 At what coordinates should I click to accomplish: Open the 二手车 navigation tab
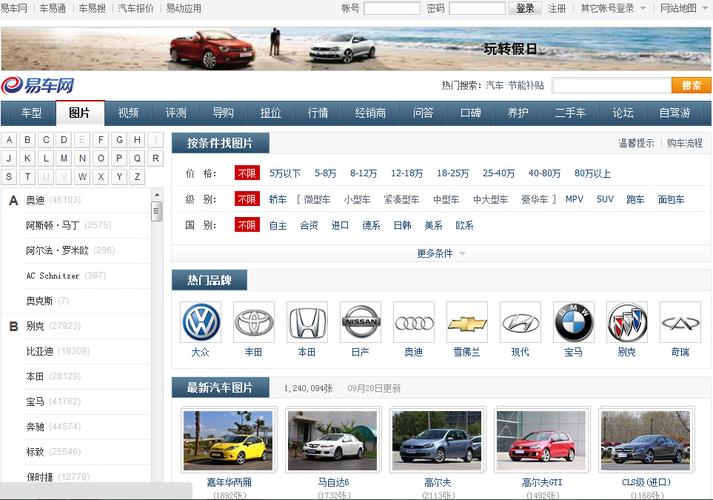point(570,113)
